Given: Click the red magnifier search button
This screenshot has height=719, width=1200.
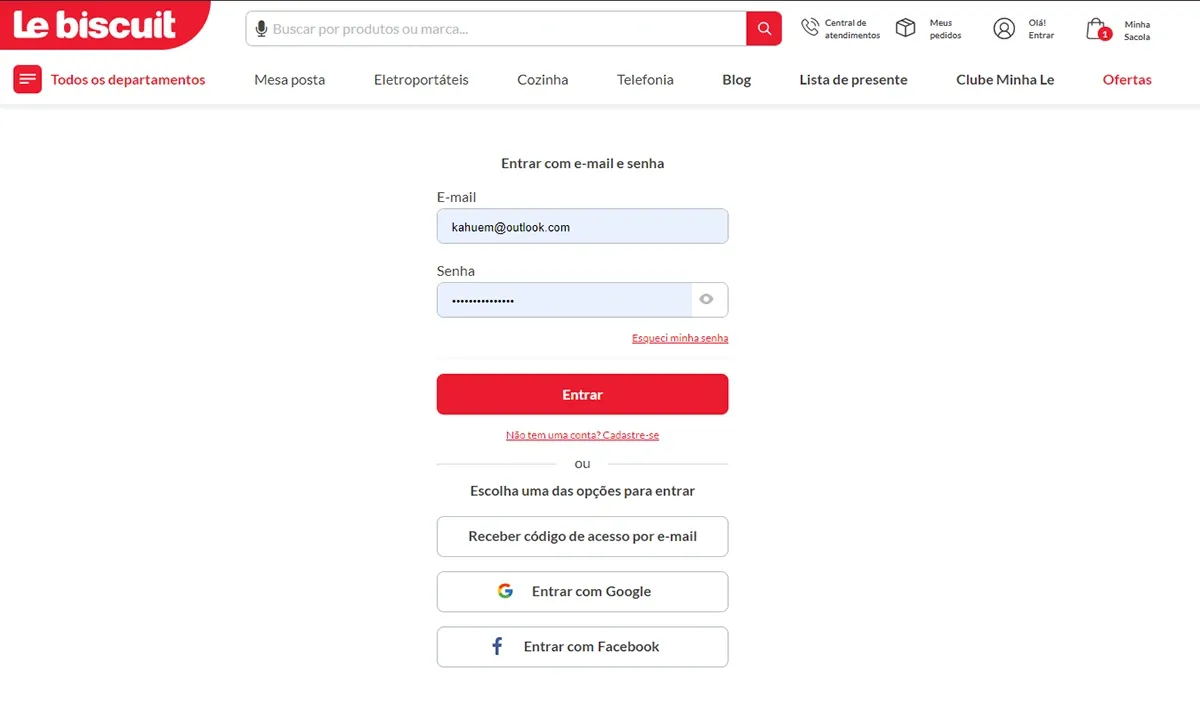Looking at the screenshot, I should [764, 29].
